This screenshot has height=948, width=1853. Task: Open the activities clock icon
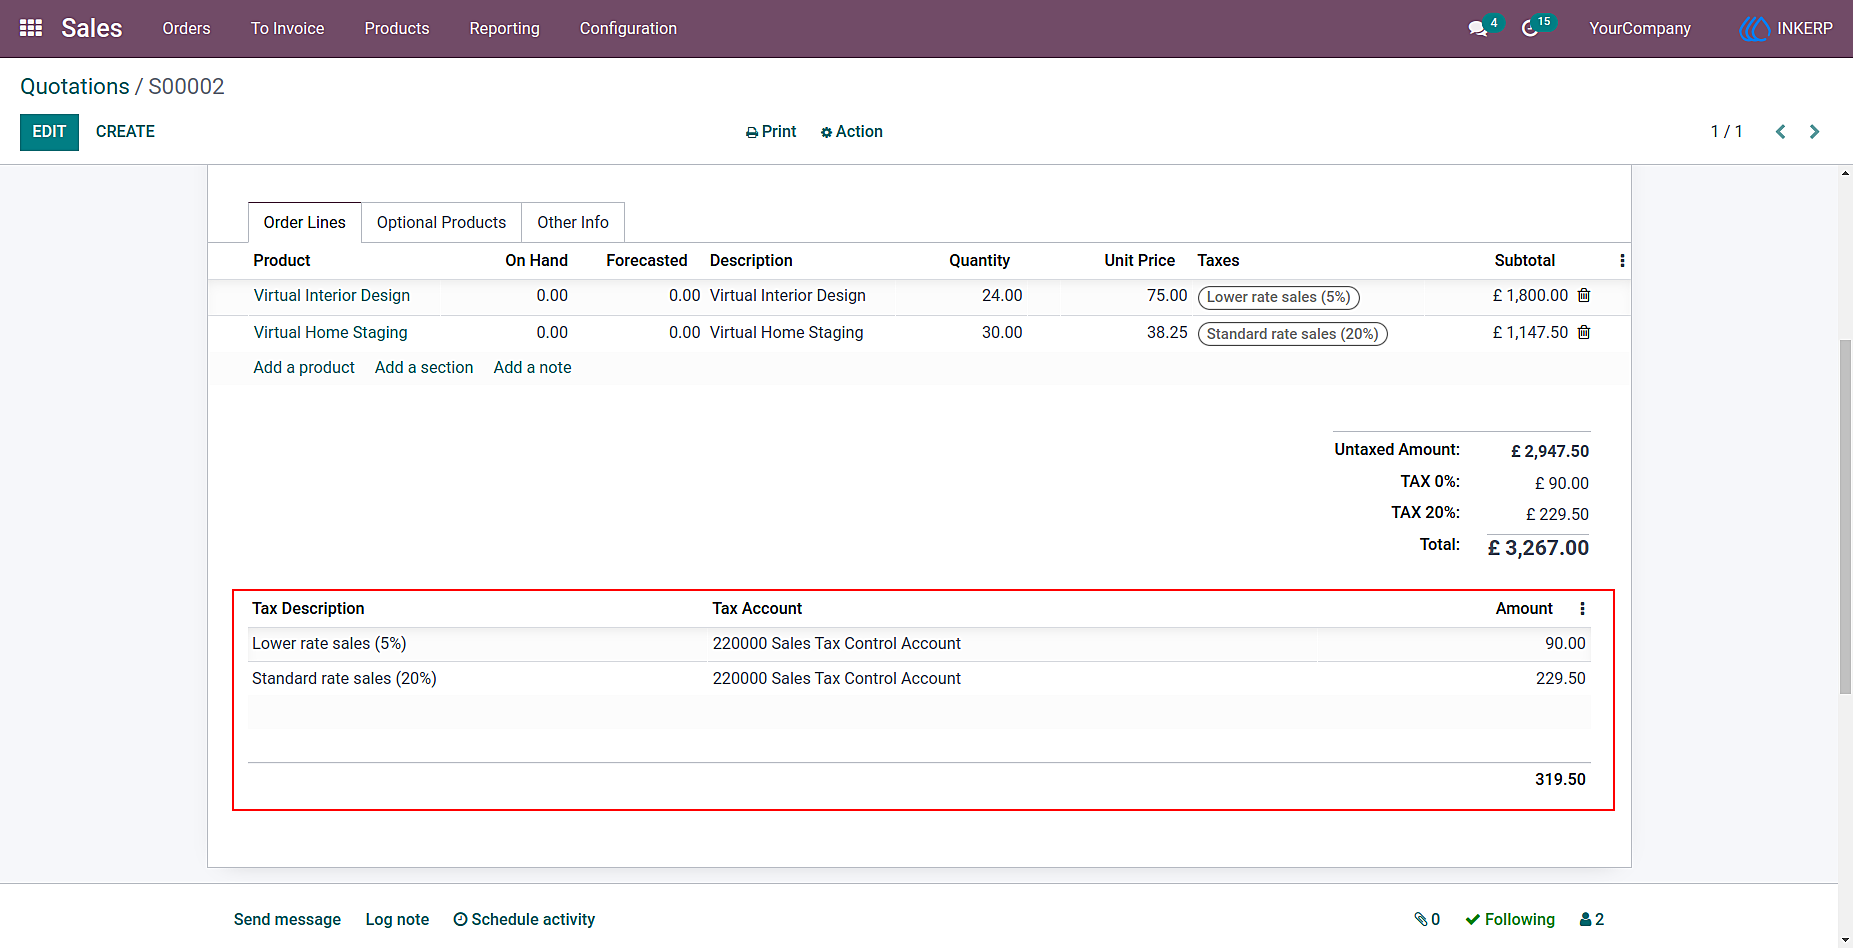[x=1529, y=29]
